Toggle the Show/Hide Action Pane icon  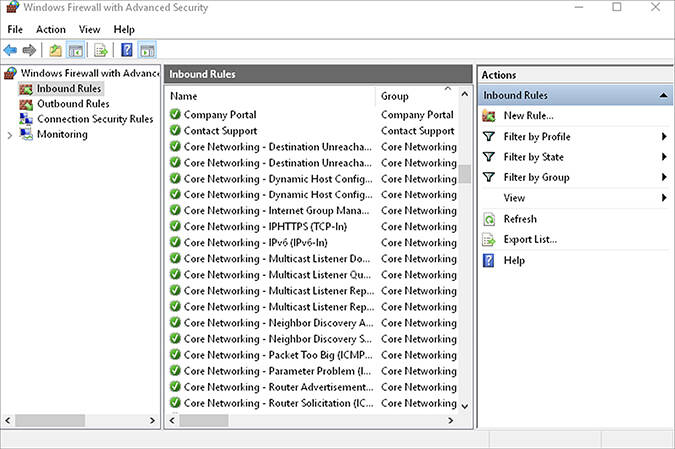147,50
